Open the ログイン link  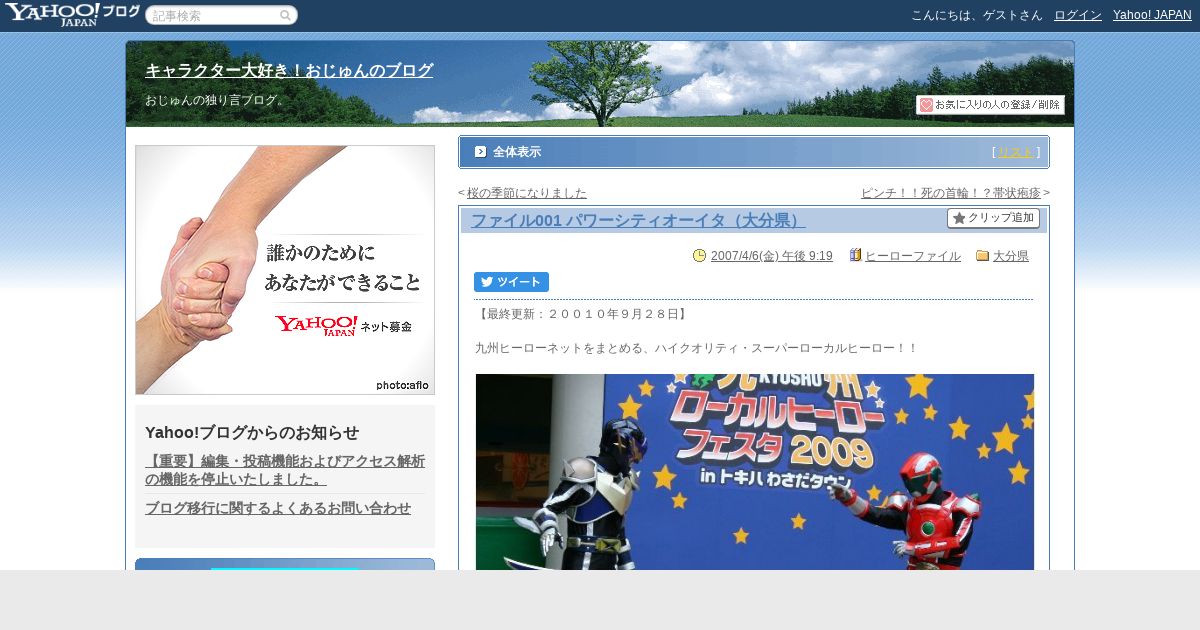[1078, 15]
